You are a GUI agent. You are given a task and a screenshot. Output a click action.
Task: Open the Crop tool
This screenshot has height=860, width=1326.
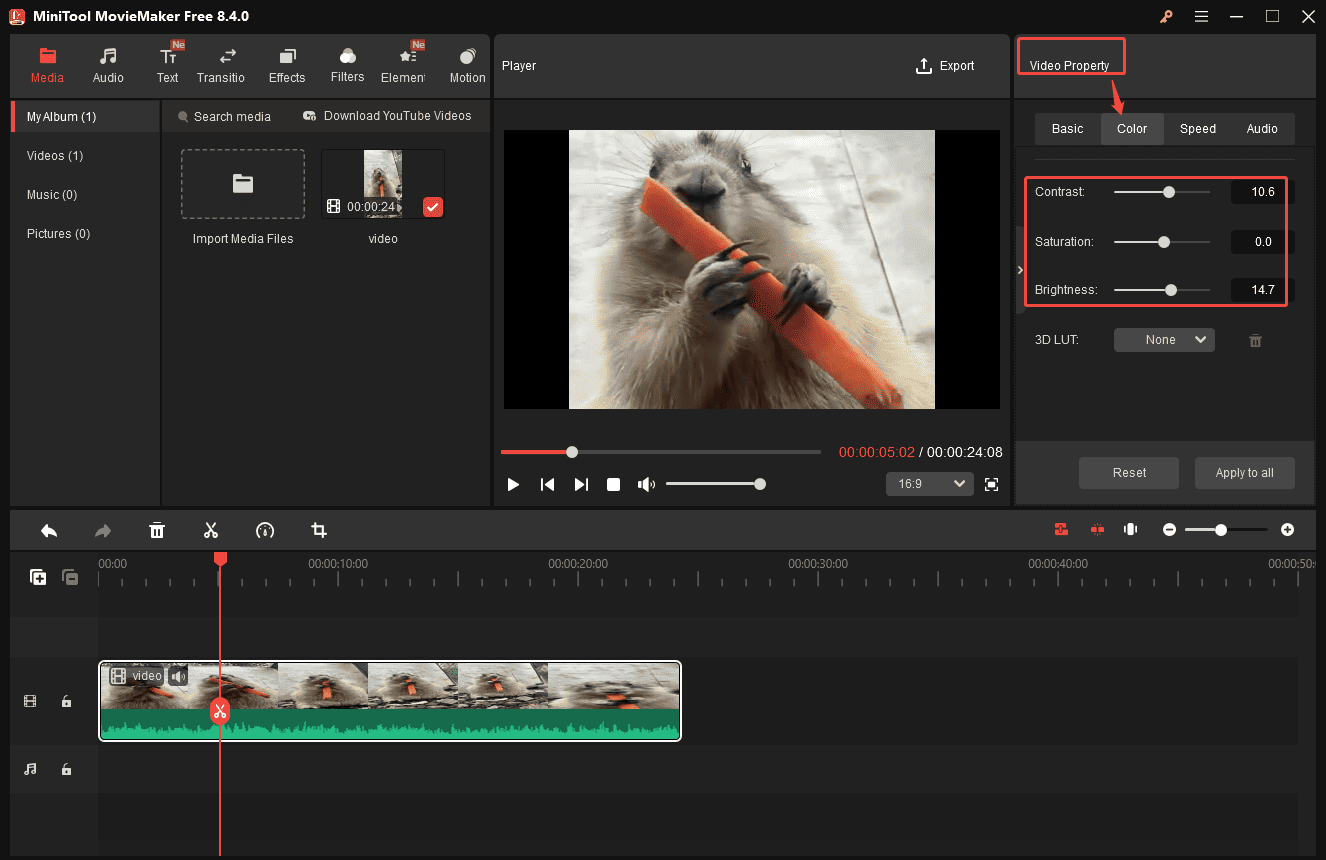tap(318, 530)
